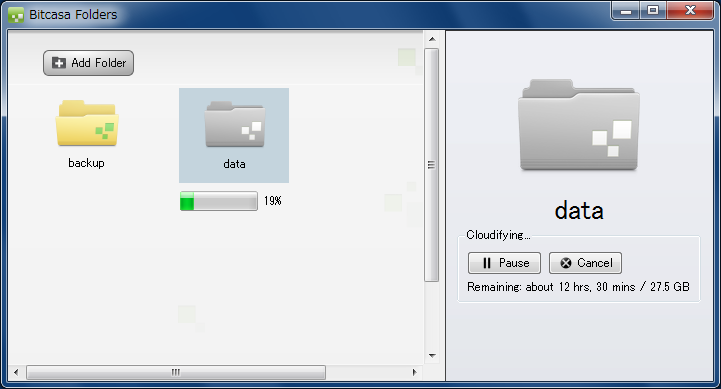
Task: Click the backup folder label
Action: tap(86, 163)
